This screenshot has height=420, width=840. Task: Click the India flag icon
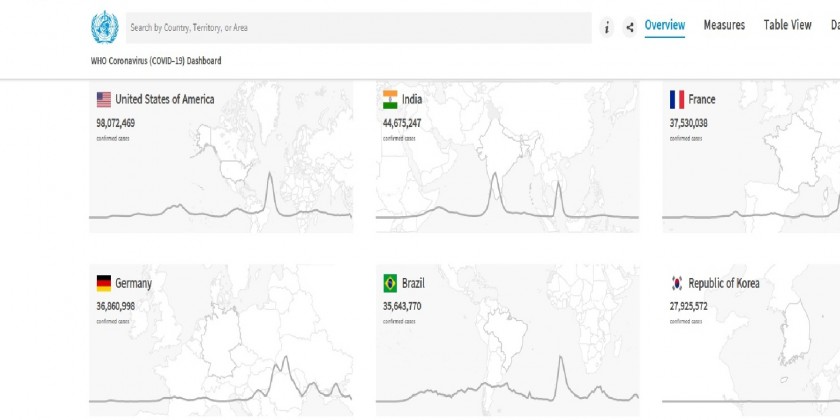tap(390, 99)
